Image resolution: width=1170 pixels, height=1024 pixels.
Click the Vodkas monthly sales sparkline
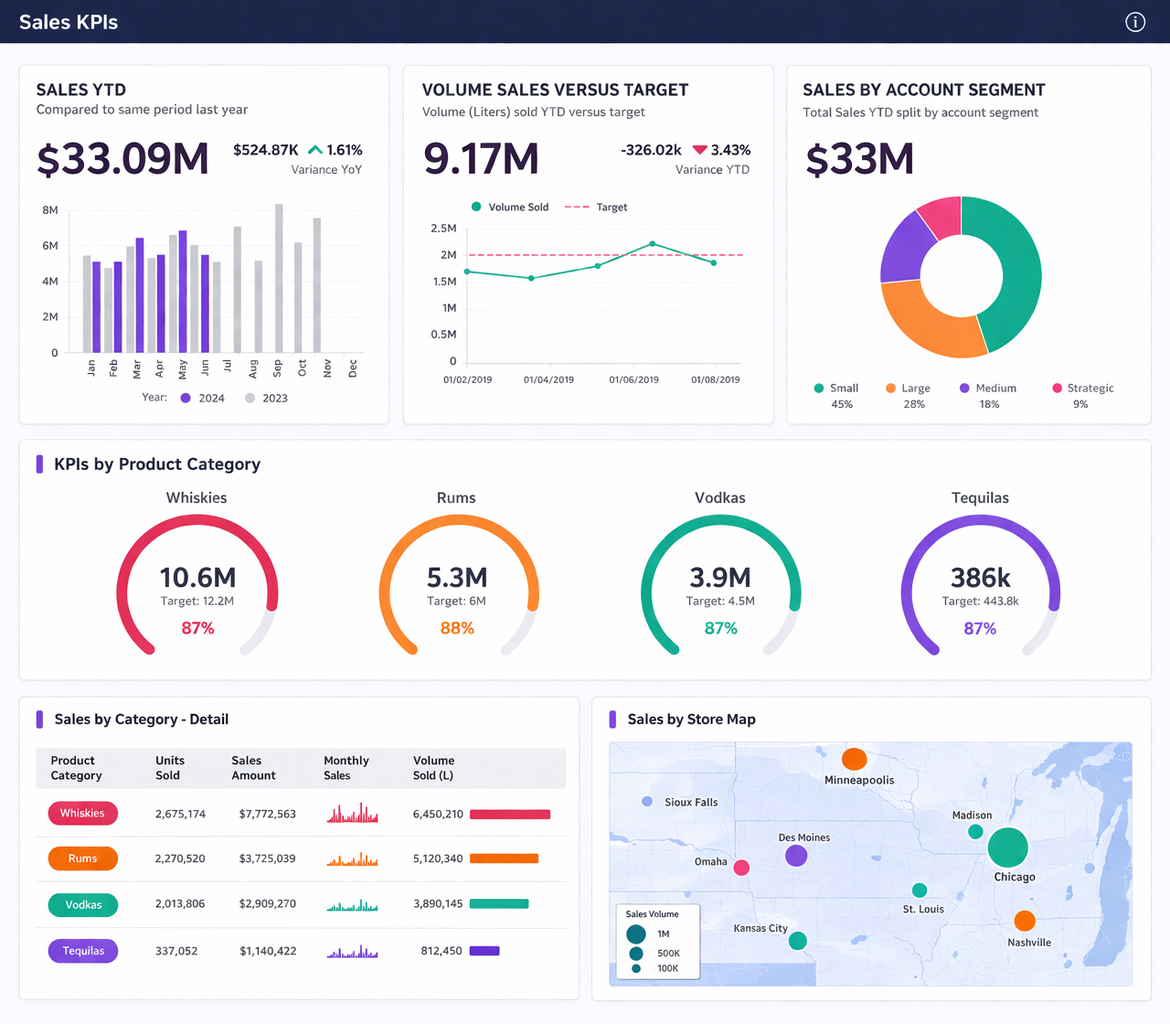tap(352, 905)
